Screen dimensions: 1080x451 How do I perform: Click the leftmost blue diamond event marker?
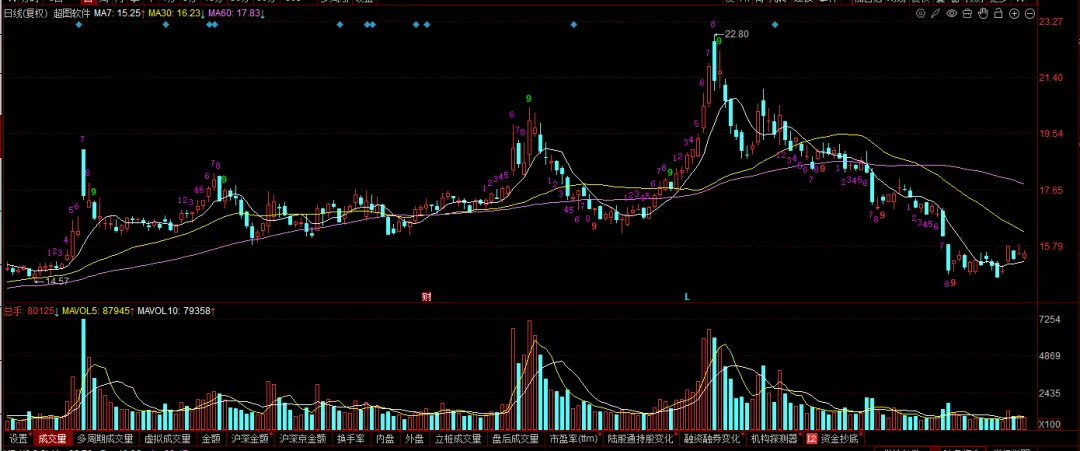coord(79,25)
